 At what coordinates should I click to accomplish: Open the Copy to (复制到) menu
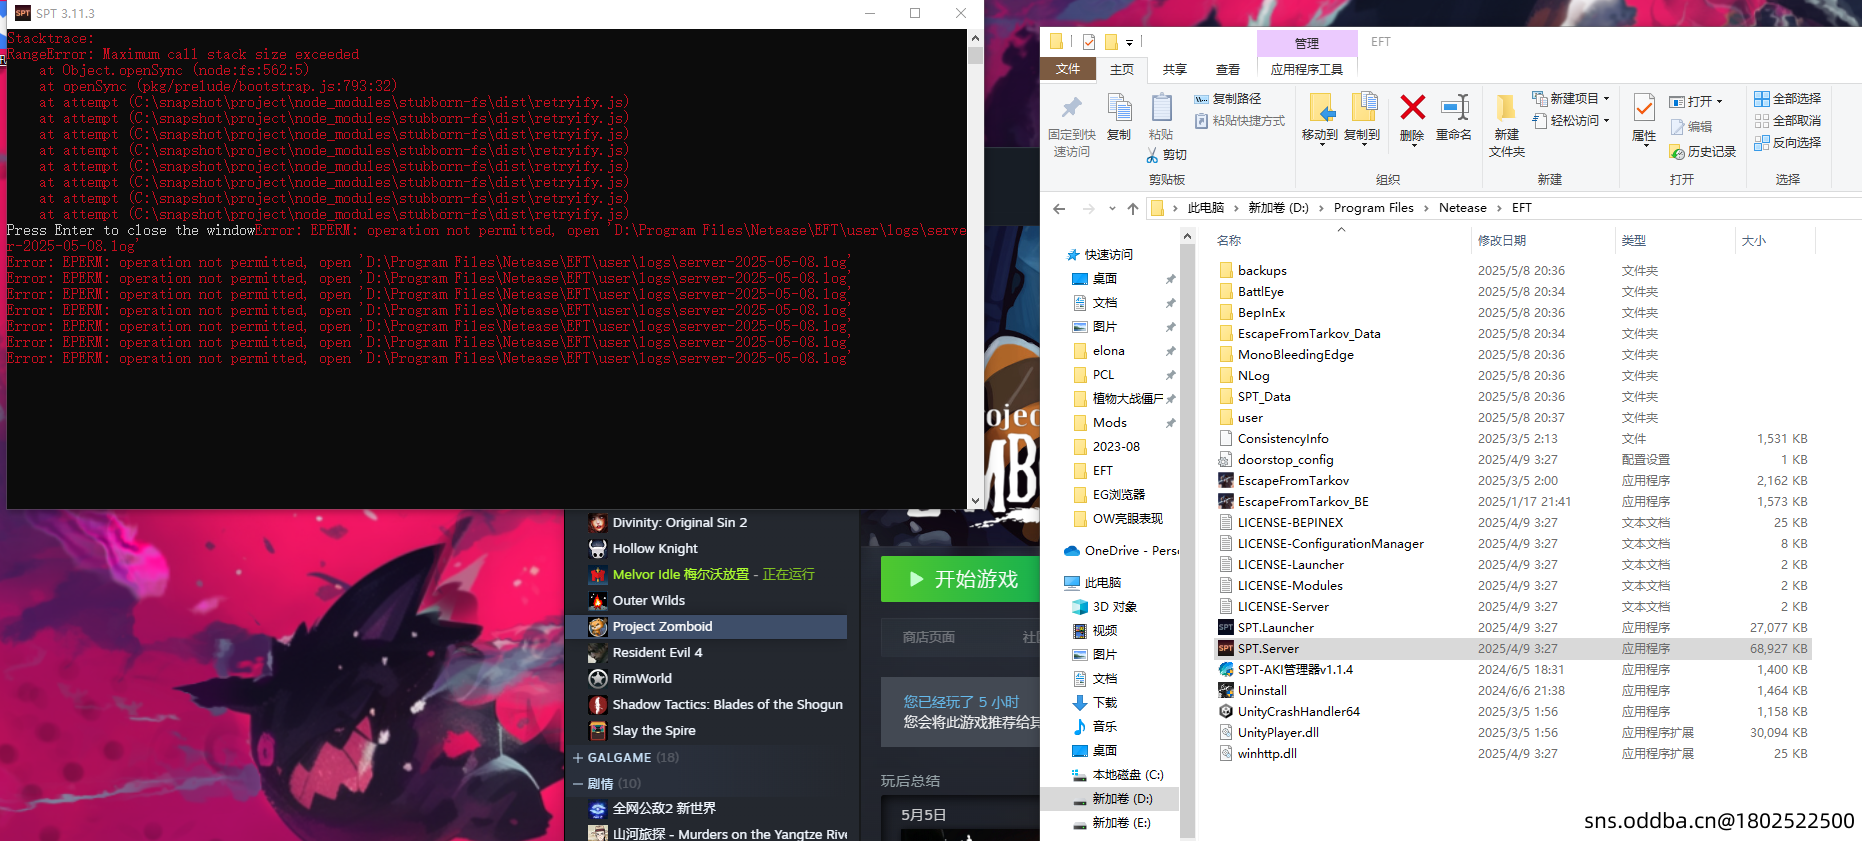(1362, 119)
